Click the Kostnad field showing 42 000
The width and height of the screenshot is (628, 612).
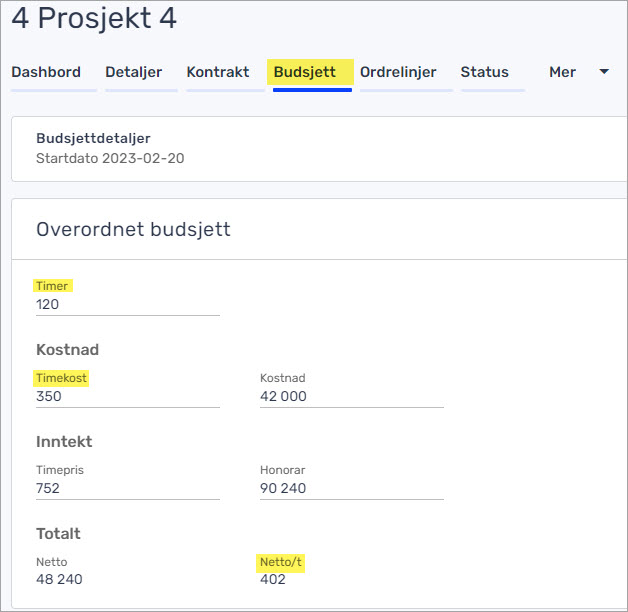352,397
